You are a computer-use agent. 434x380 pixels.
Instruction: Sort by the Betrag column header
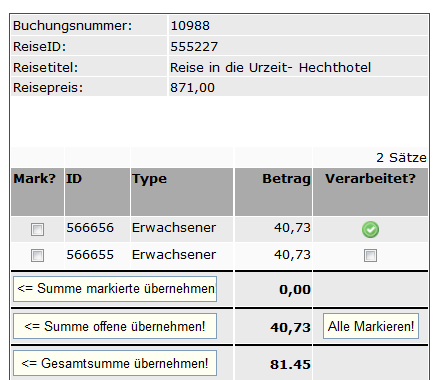pos(286,179)
